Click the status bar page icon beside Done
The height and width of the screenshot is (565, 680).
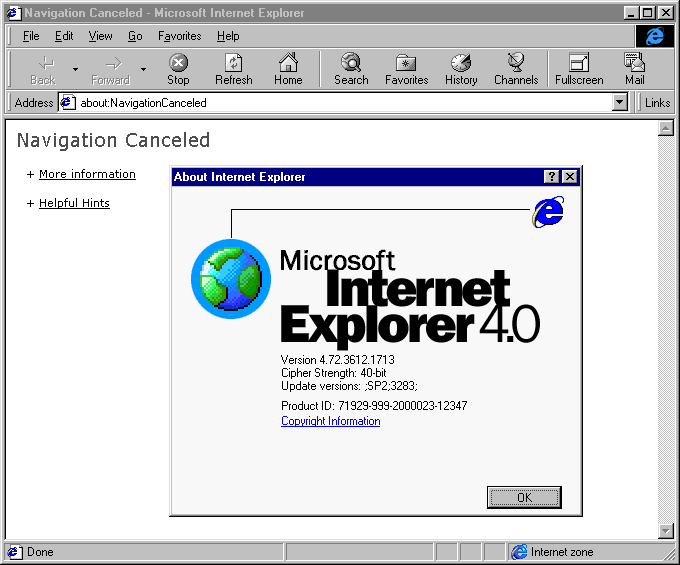point(14,552)
